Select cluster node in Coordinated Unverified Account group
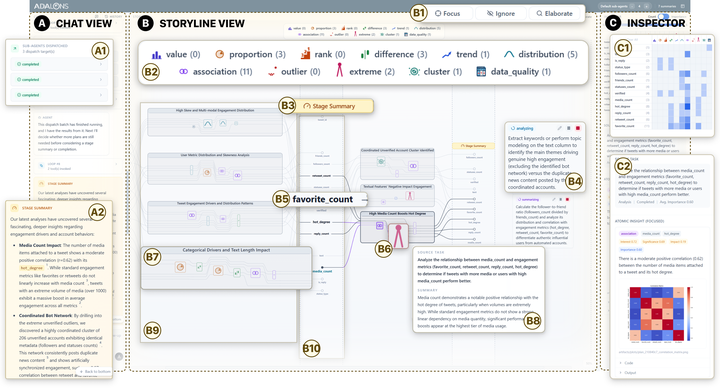 pyautogui.click(x=381, y=161)
